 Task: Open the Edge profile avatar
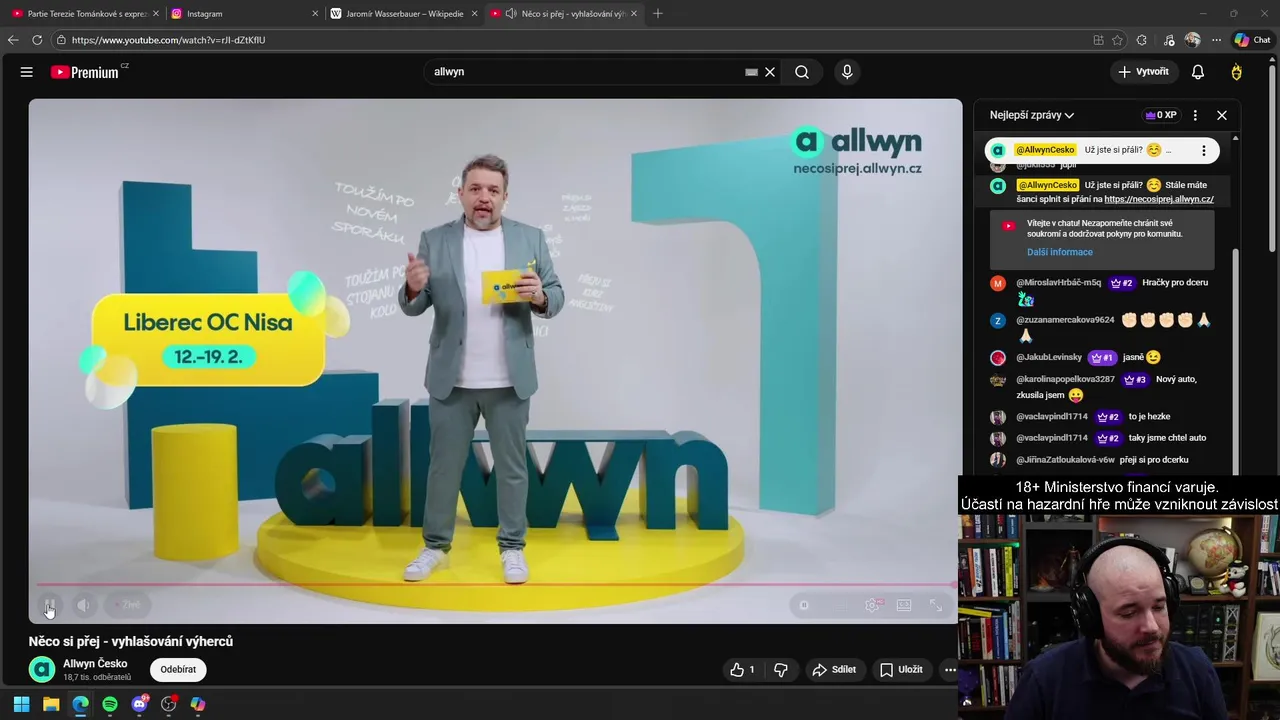point(1192,40)
